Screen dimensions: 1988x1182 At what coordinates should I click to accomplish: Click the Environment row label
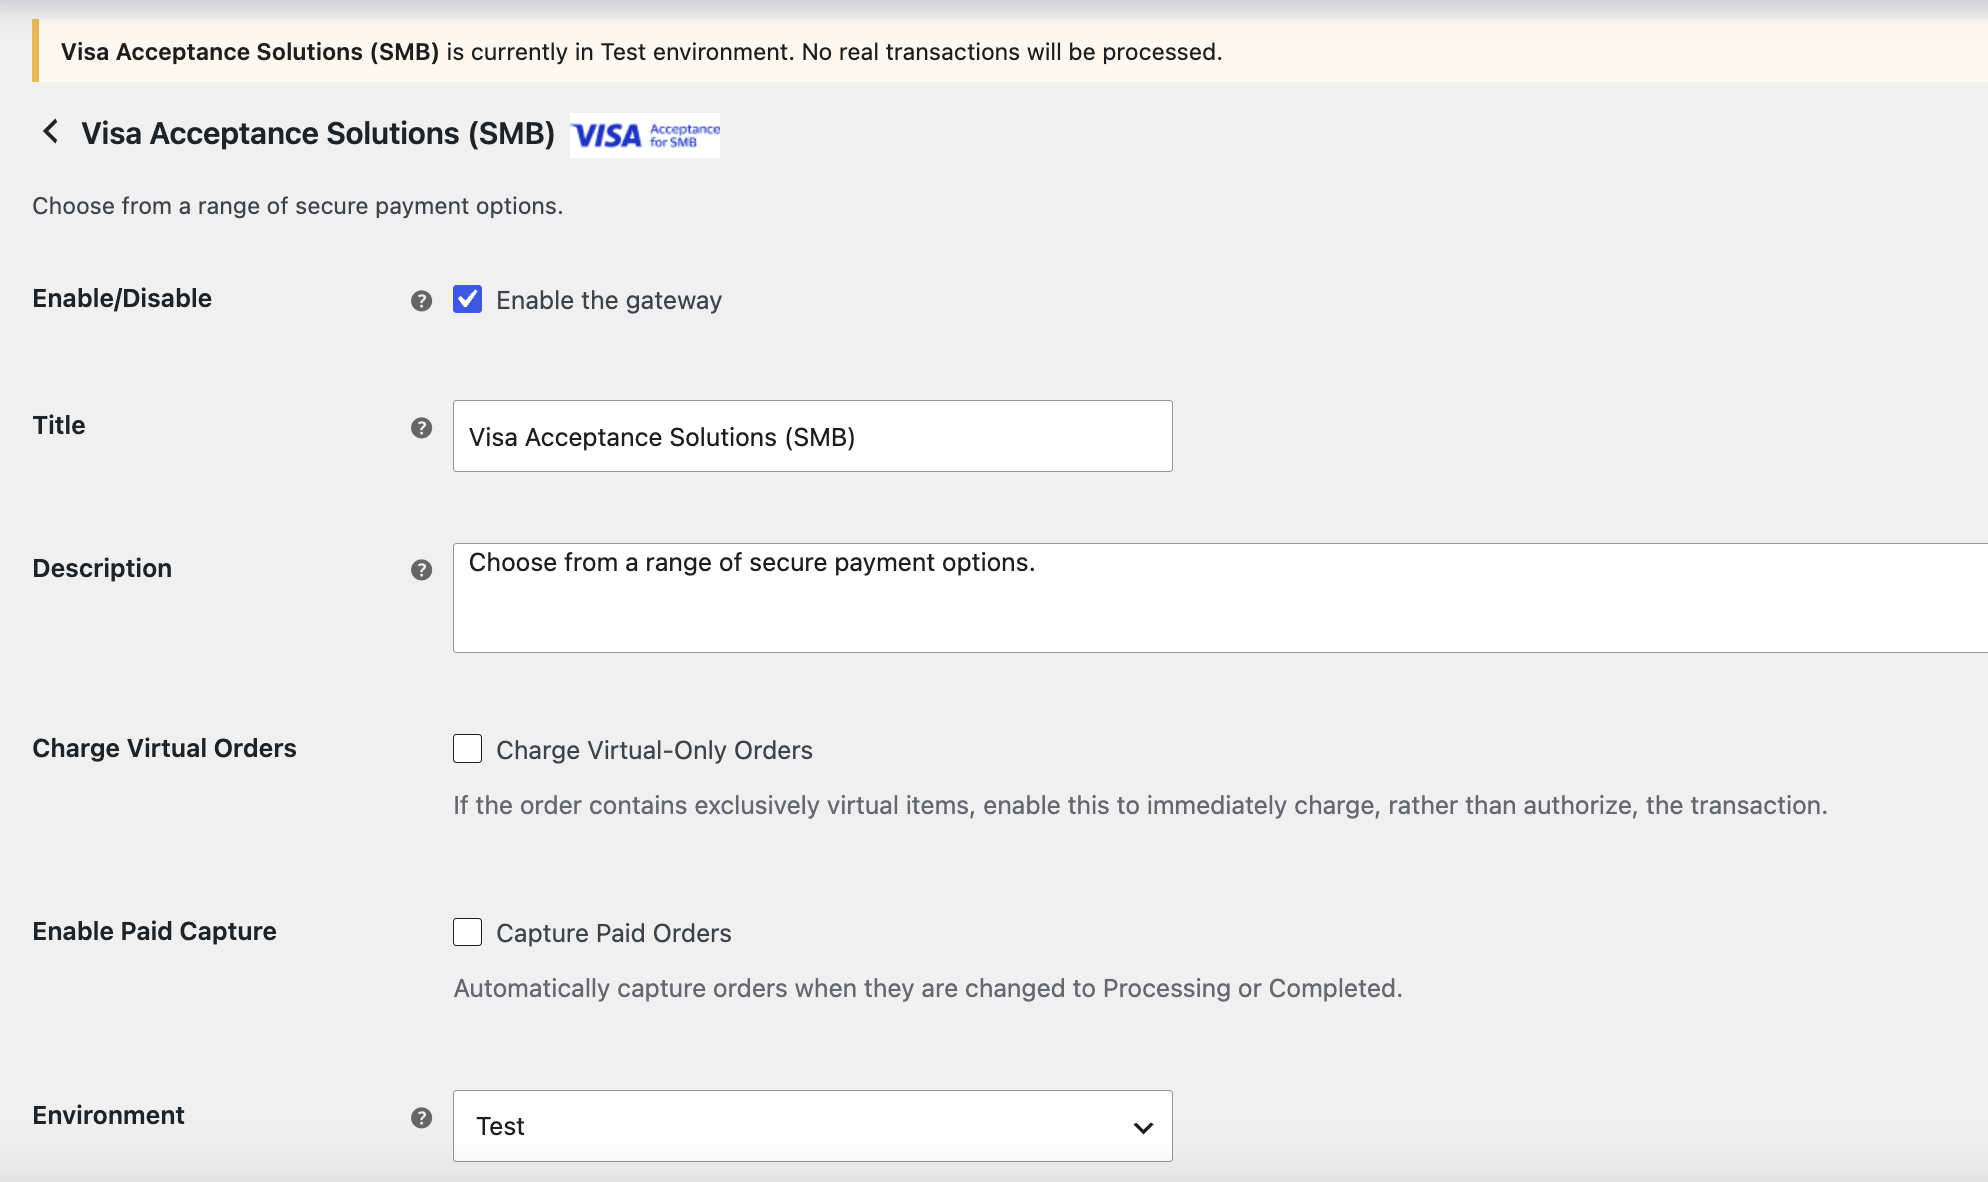tap(109, 1115)
